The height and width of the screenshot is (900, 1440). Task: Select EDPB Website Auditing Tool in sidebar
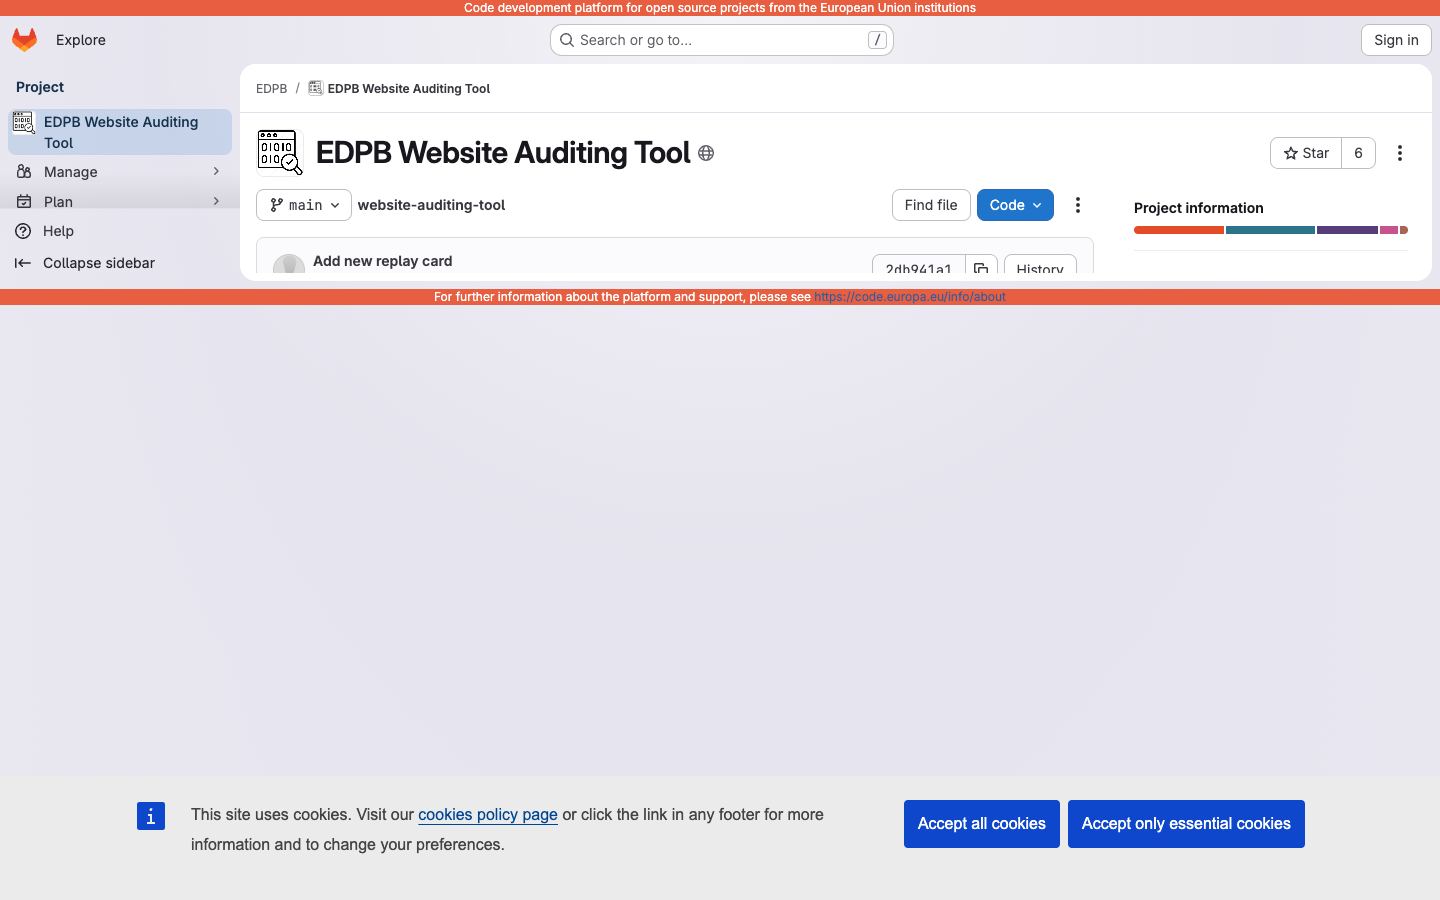pyautogui.click(x=120, y=132)
